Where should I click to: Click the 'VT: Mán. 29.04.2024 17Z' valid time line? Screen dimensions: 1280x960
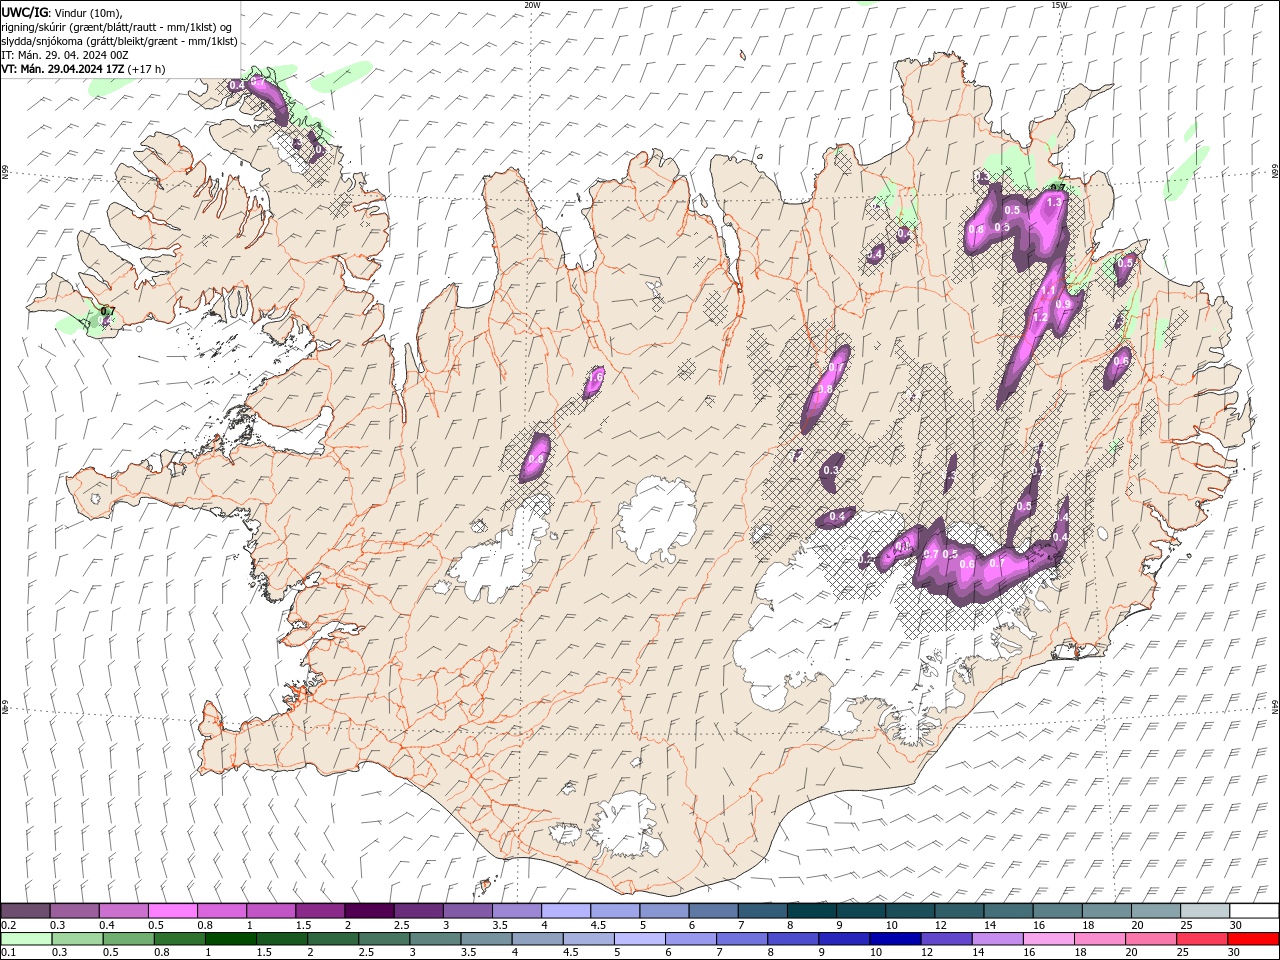[63, 69]
